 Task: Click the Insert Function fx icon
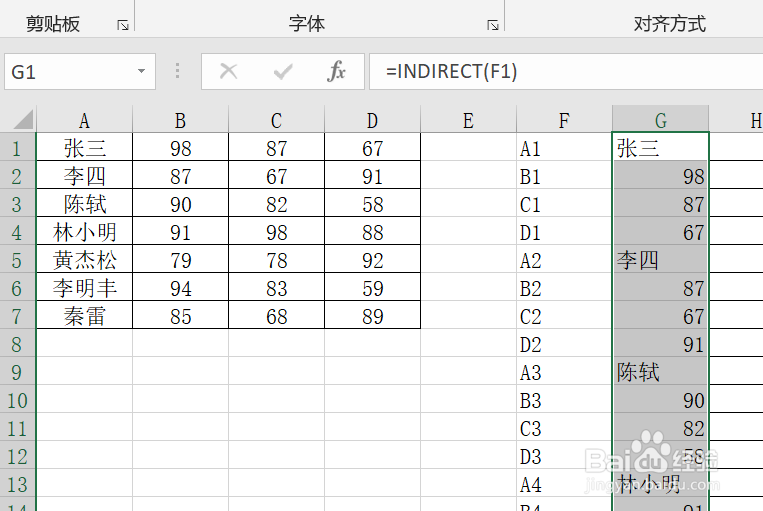336,72
